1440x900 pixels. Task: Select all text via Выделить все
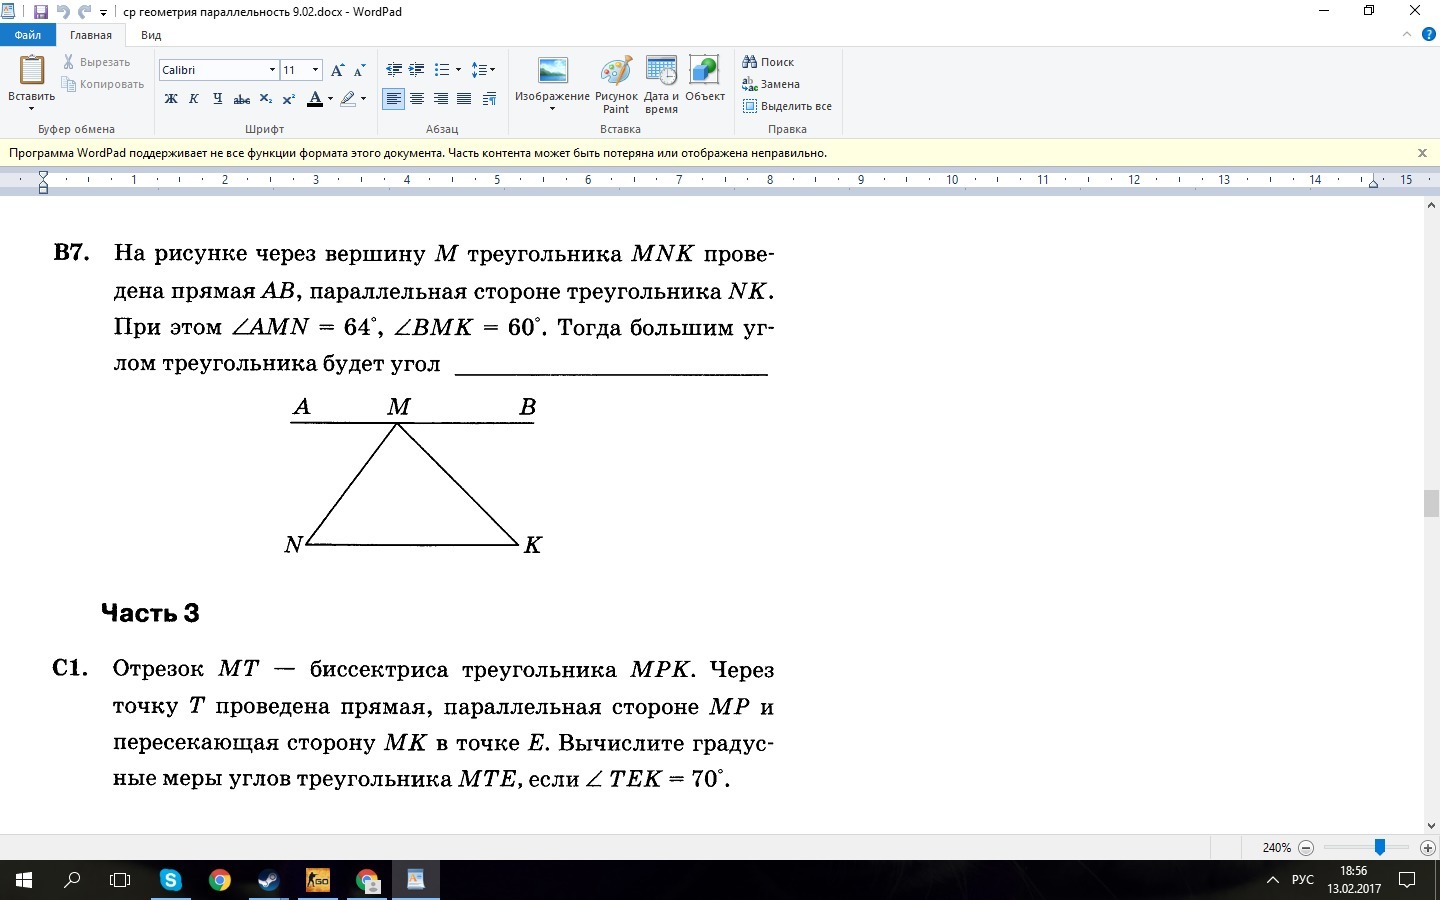pos(790,106)
